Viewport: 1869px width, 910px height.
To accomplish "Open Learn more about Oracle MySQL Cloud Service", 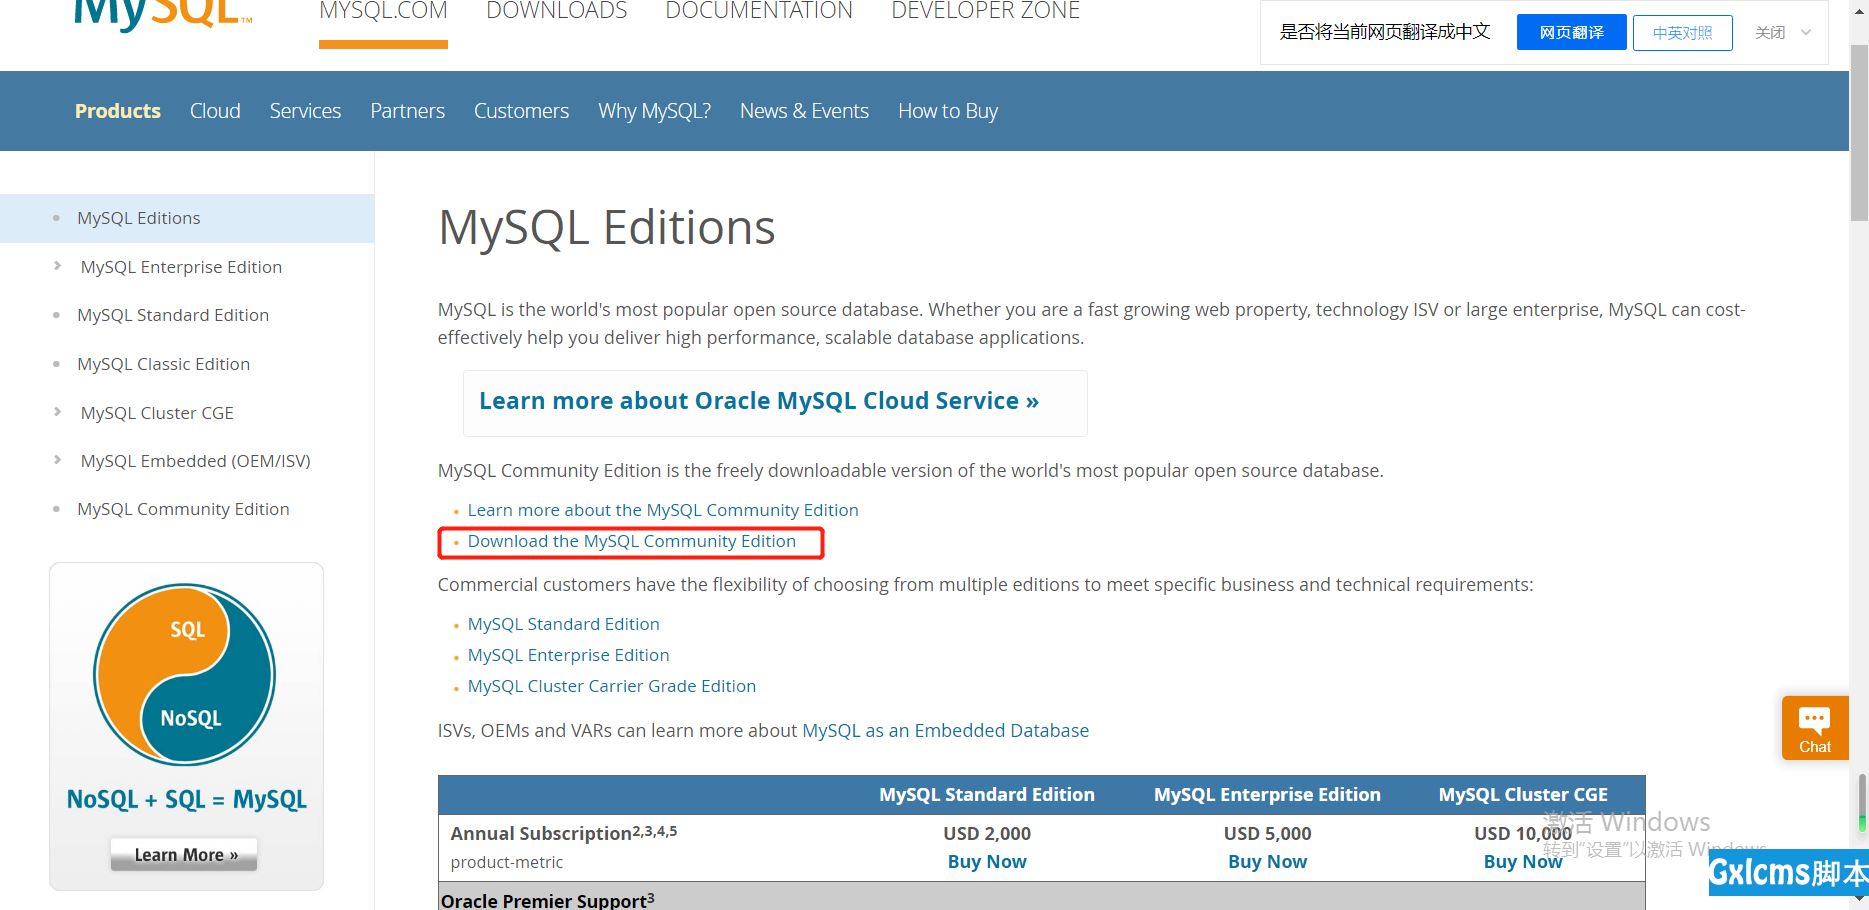I will (x=759, y=401).
